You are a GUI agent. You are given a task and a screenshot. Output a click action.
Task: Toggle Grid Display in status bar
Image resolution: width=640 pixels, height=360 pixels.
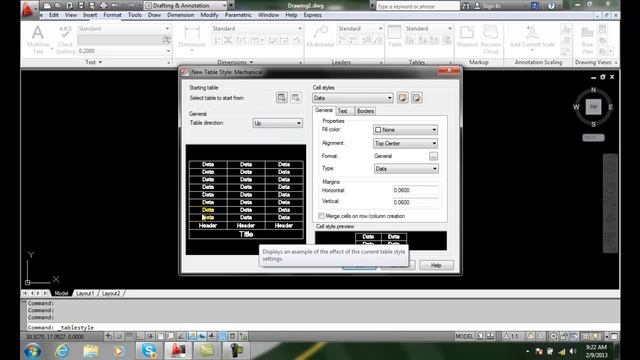(129, 336)
